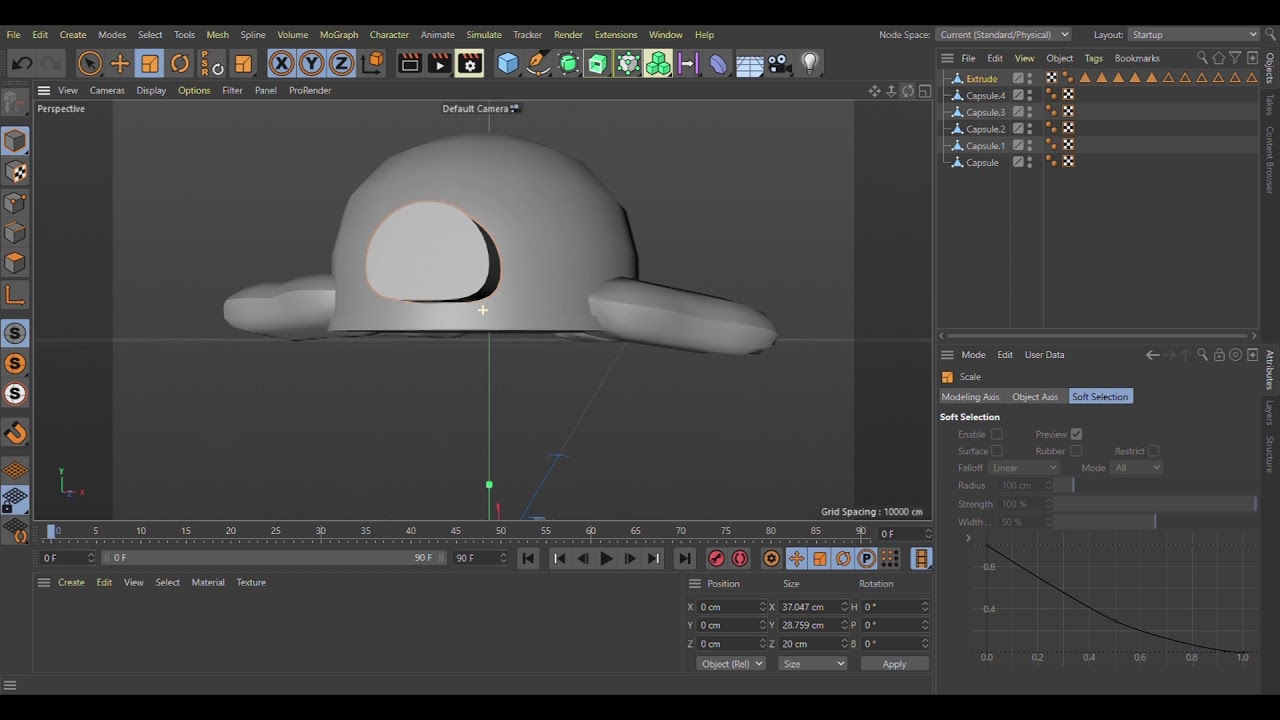Click the Apply button in coordinates
Image resolution: width=1280 pixels, height=720 pixels.
[x=894, y=664]
